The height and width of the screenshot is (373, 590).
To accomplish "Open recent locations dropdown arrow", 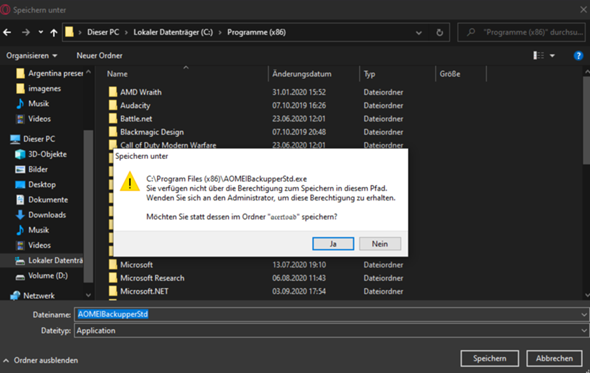I will tap(41, 33).
